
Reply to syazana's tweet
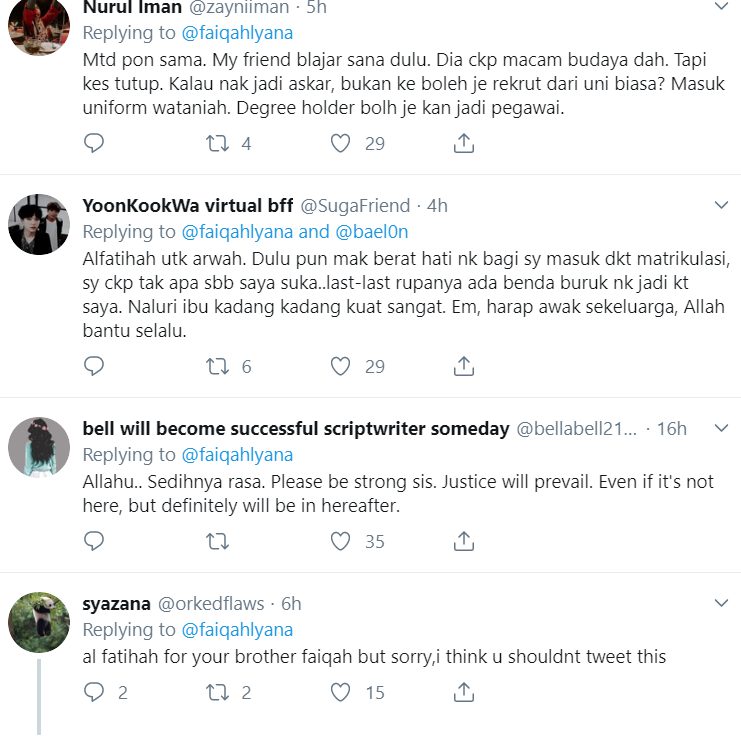(94, 691)
